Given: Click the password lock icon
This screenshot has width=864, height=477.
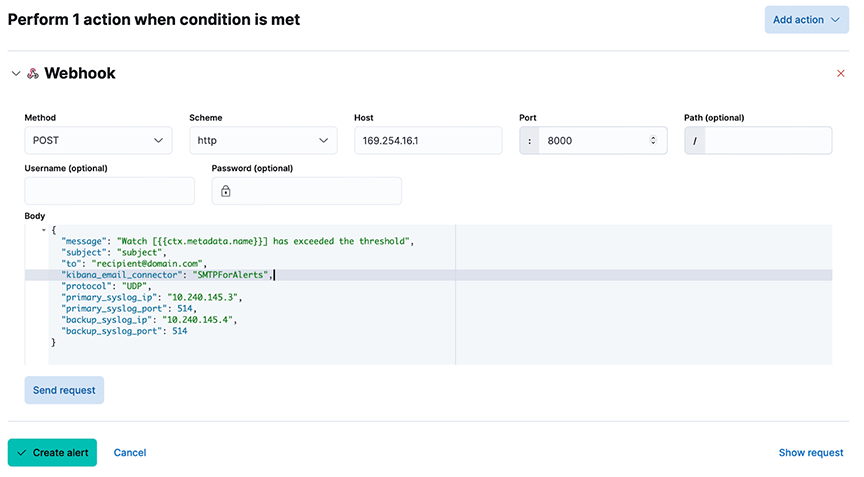Looking at the screenshot, I should pos(225,191).
